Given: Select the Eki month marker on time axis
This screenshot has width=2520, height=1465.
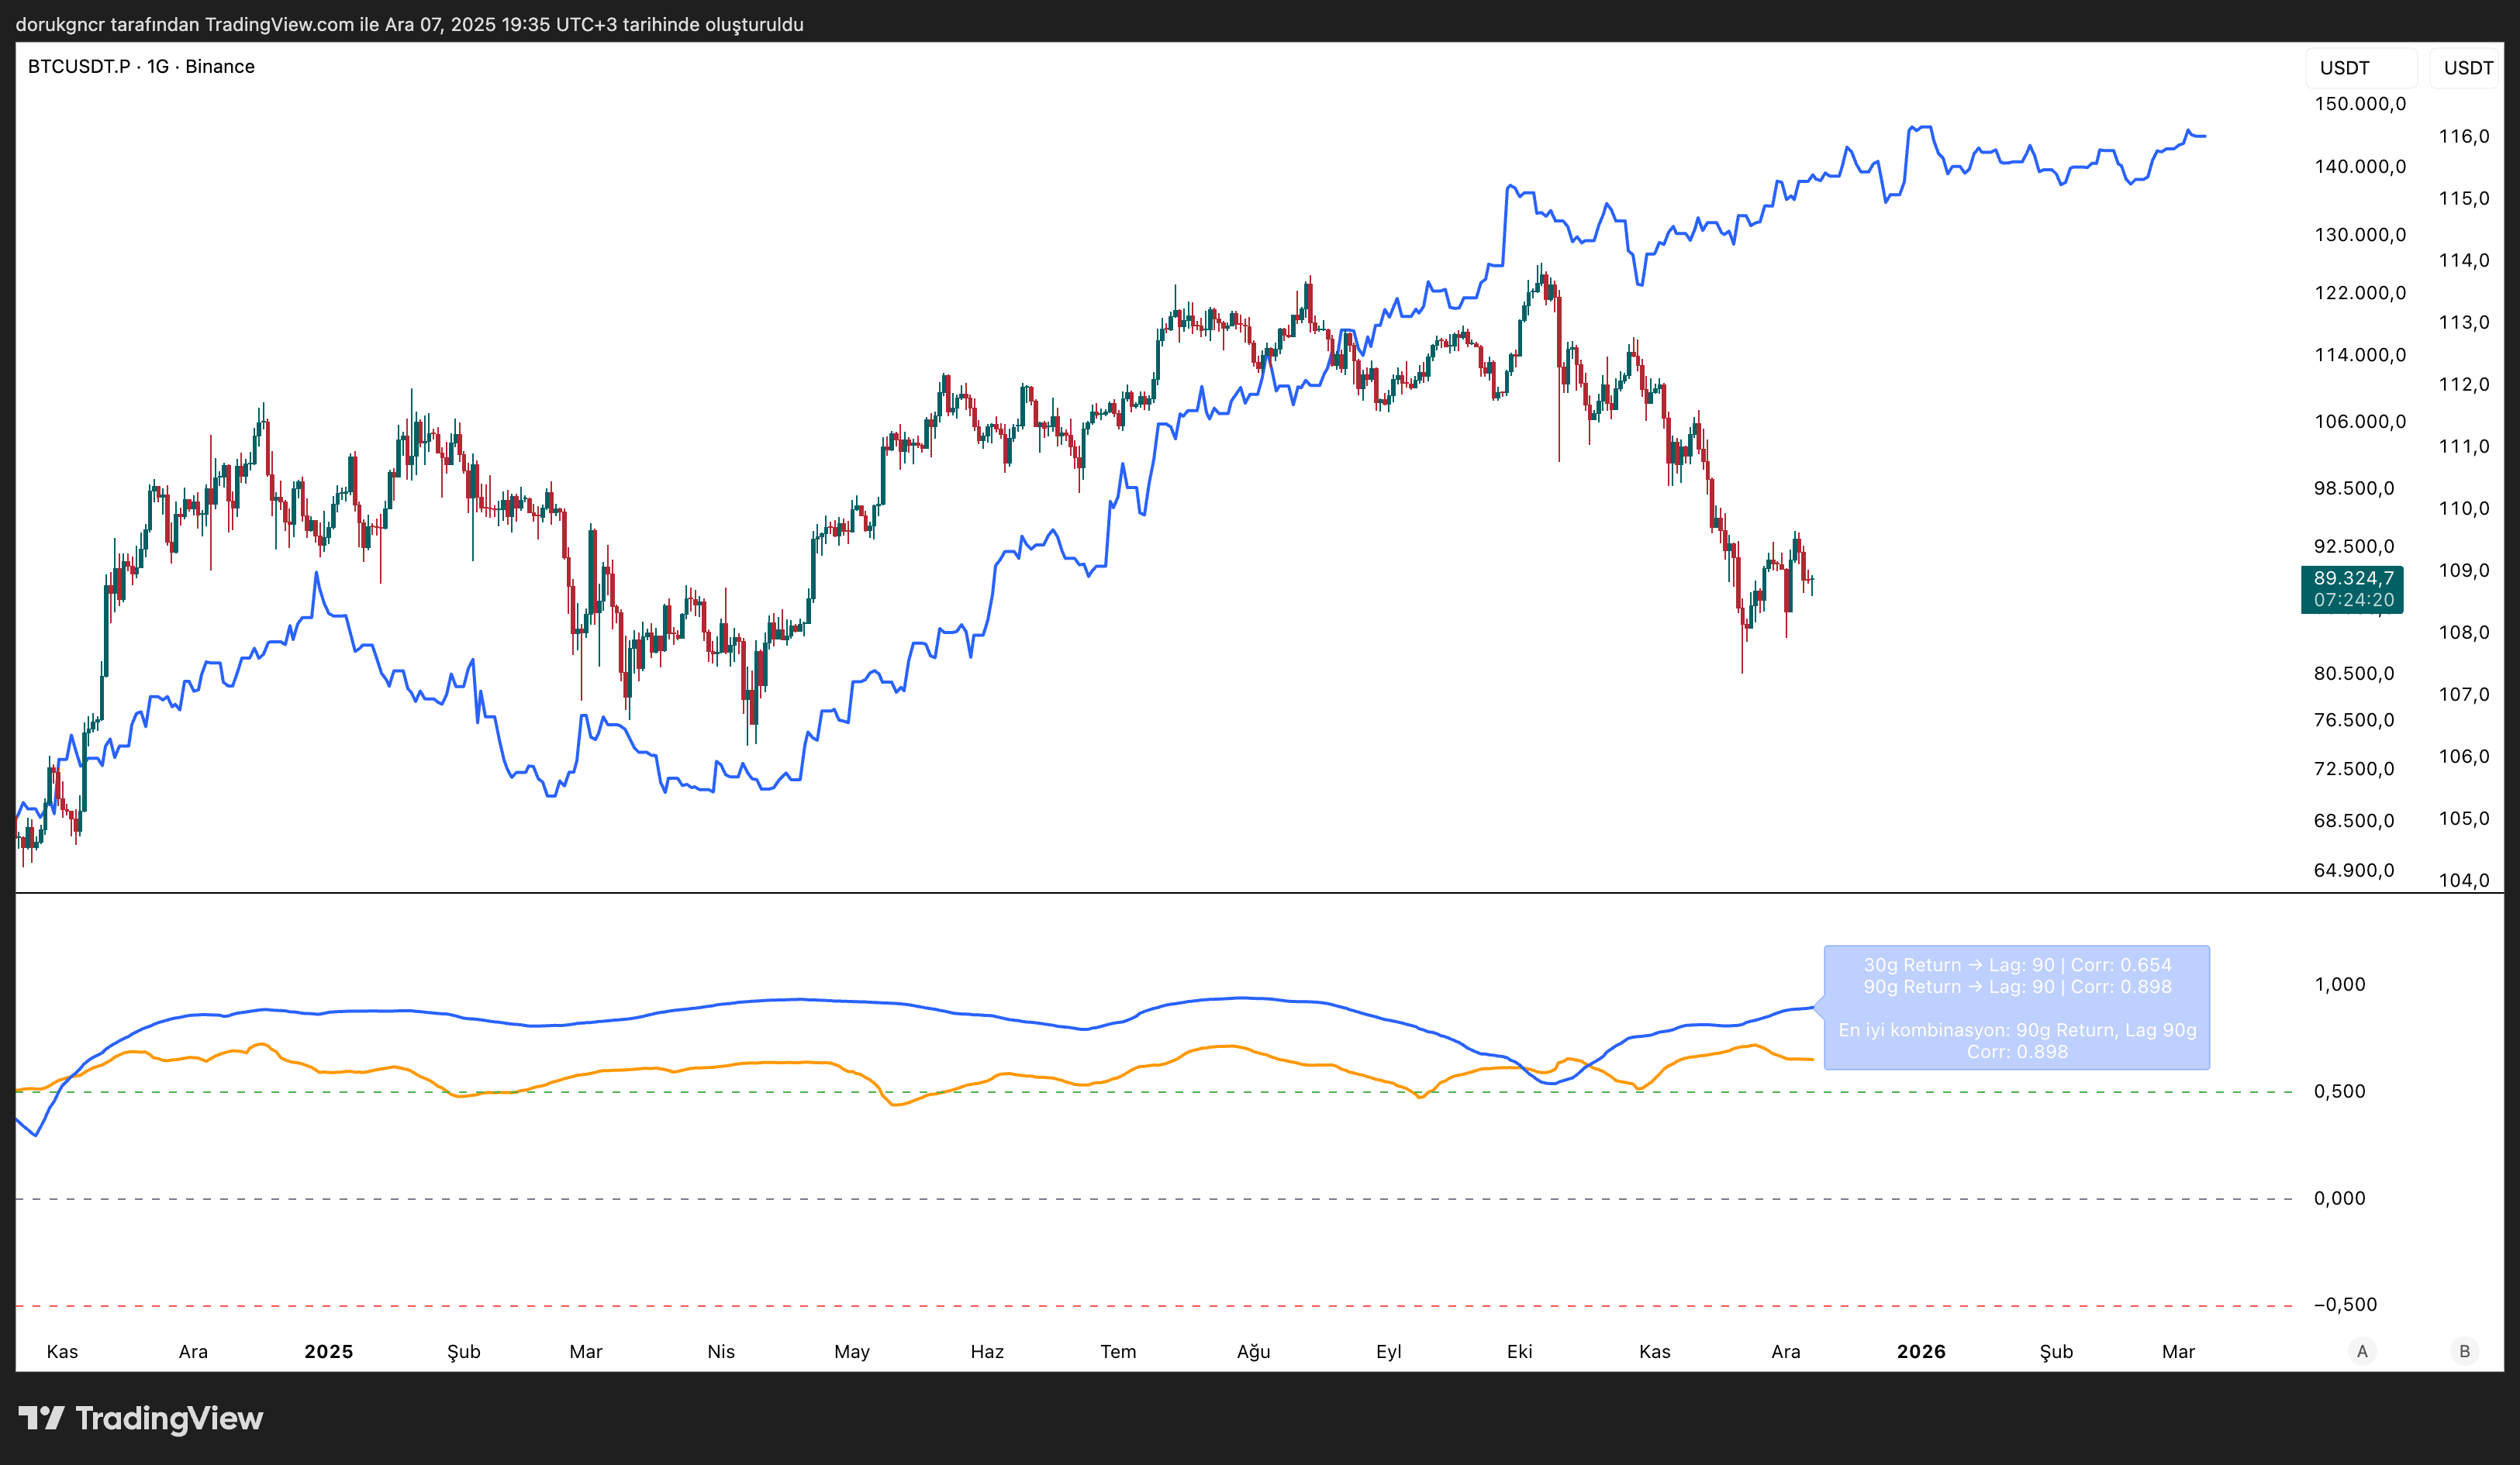Looking at the screenshot, I should coord(1519,1351).
